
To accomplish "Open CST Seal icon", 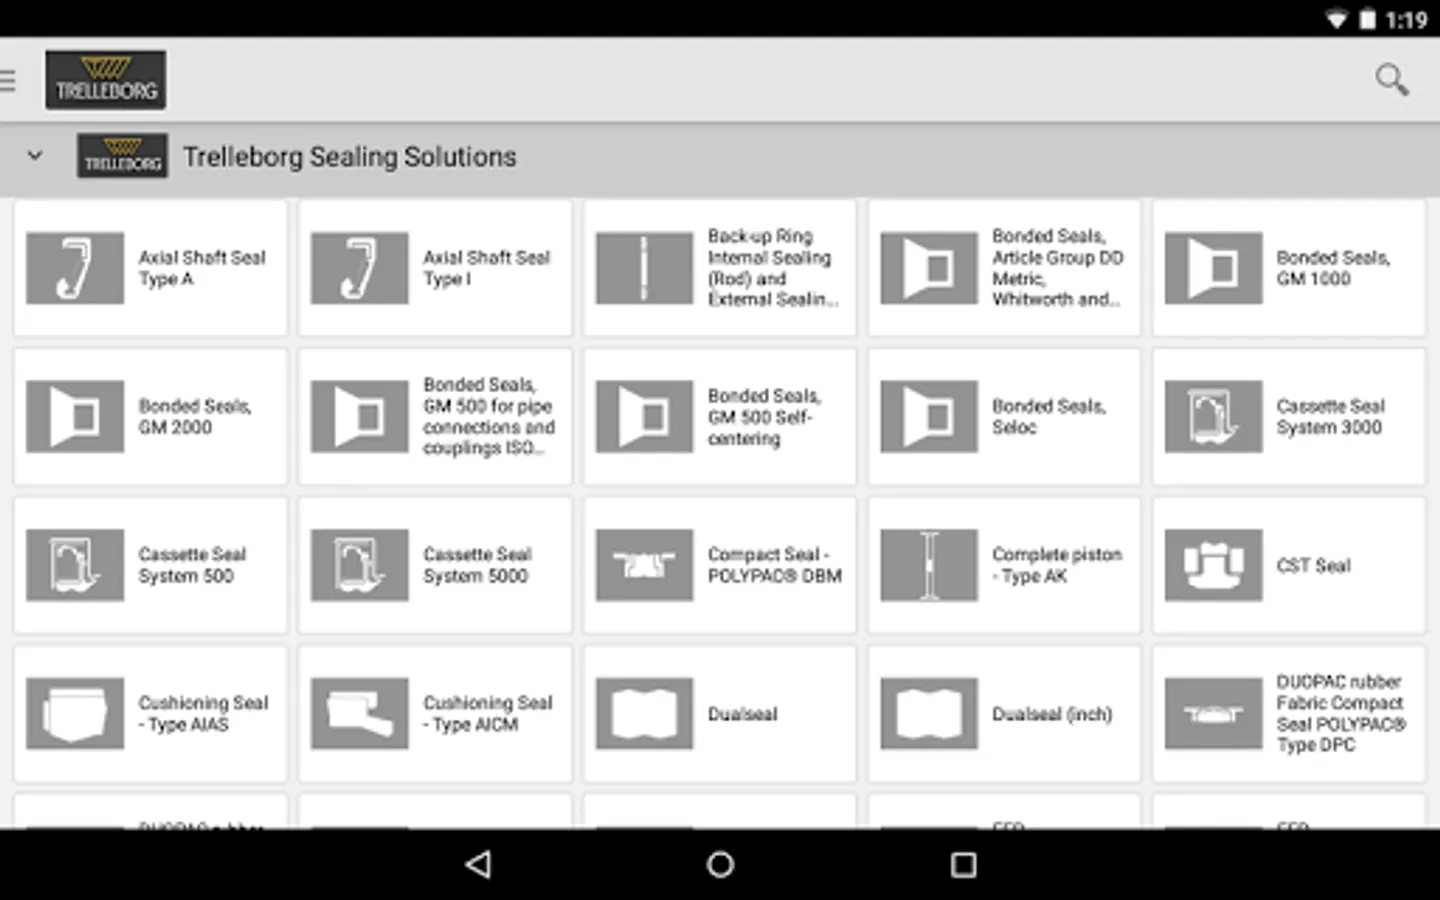I will (1214, 565).
